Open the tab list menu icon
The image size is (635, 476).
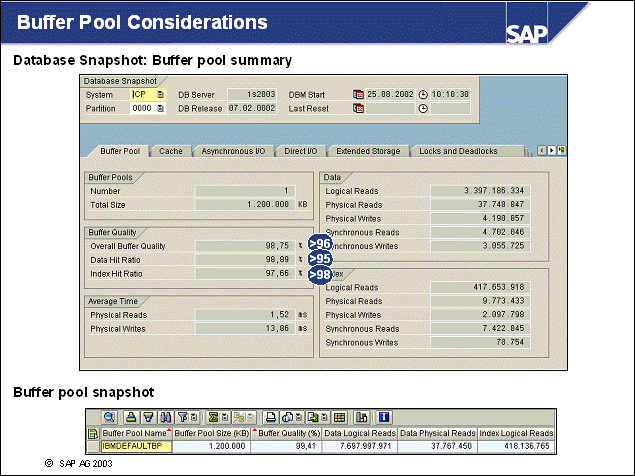pos(563,150)
